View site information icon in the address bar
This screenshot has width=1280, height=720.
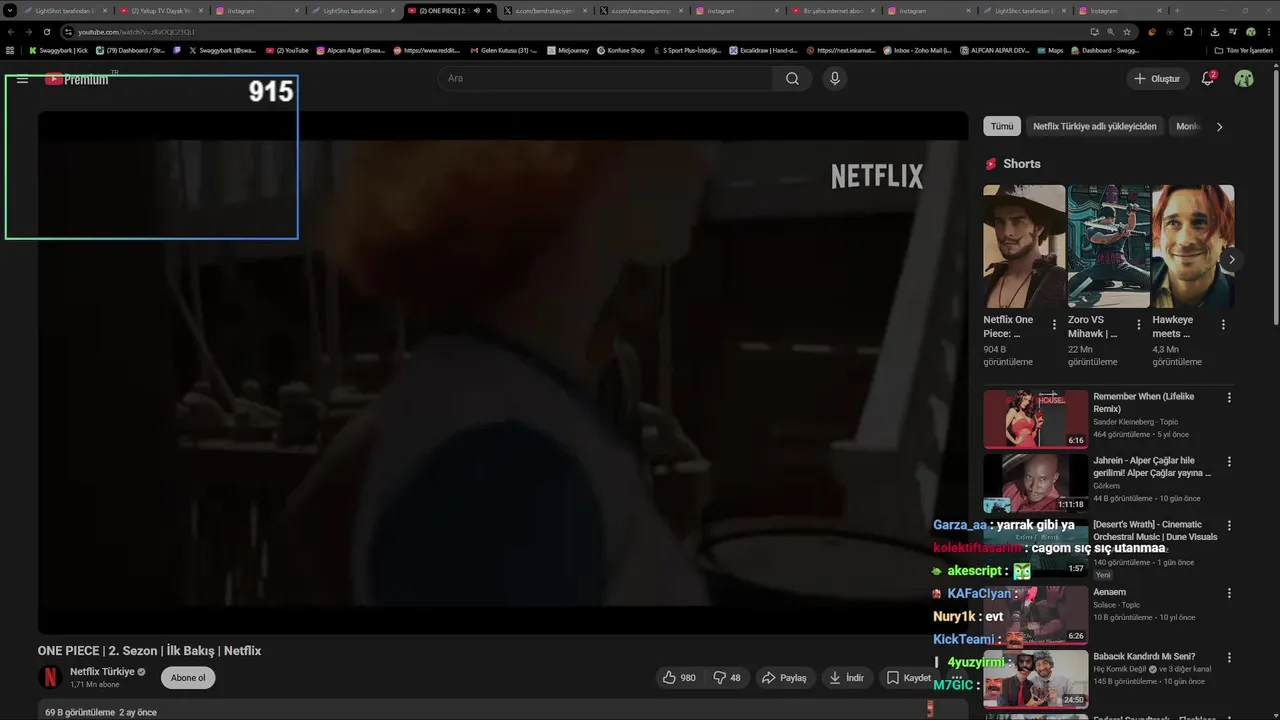point(68,32)
